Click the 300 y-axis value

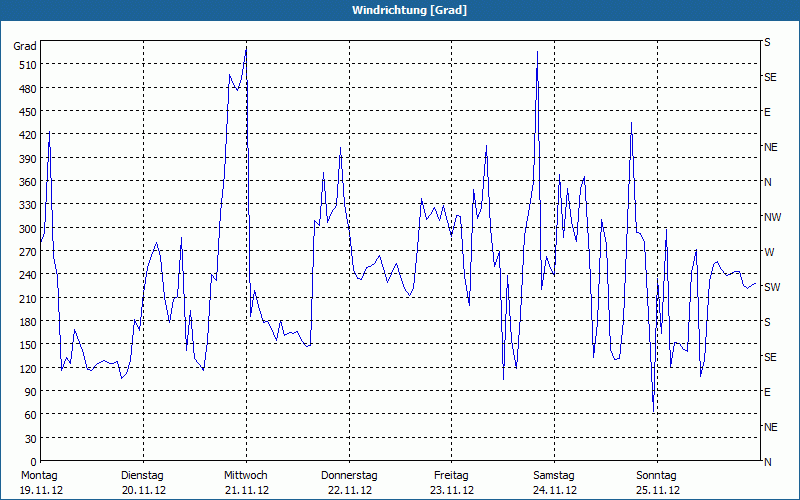coord(28,229)
